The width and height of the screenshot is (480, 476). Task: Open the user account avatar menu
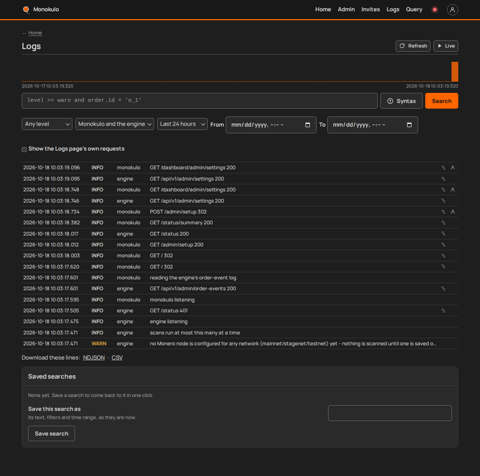point(452,10)
